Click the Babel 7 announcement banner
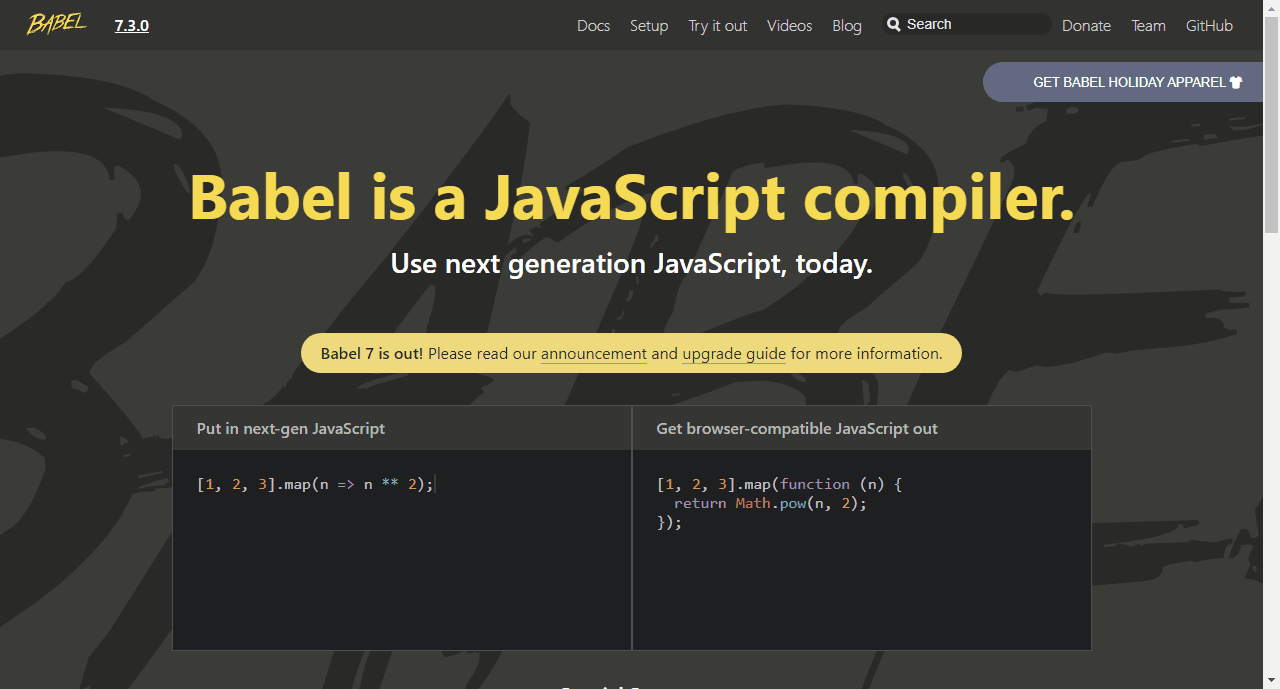 point(630,353)
